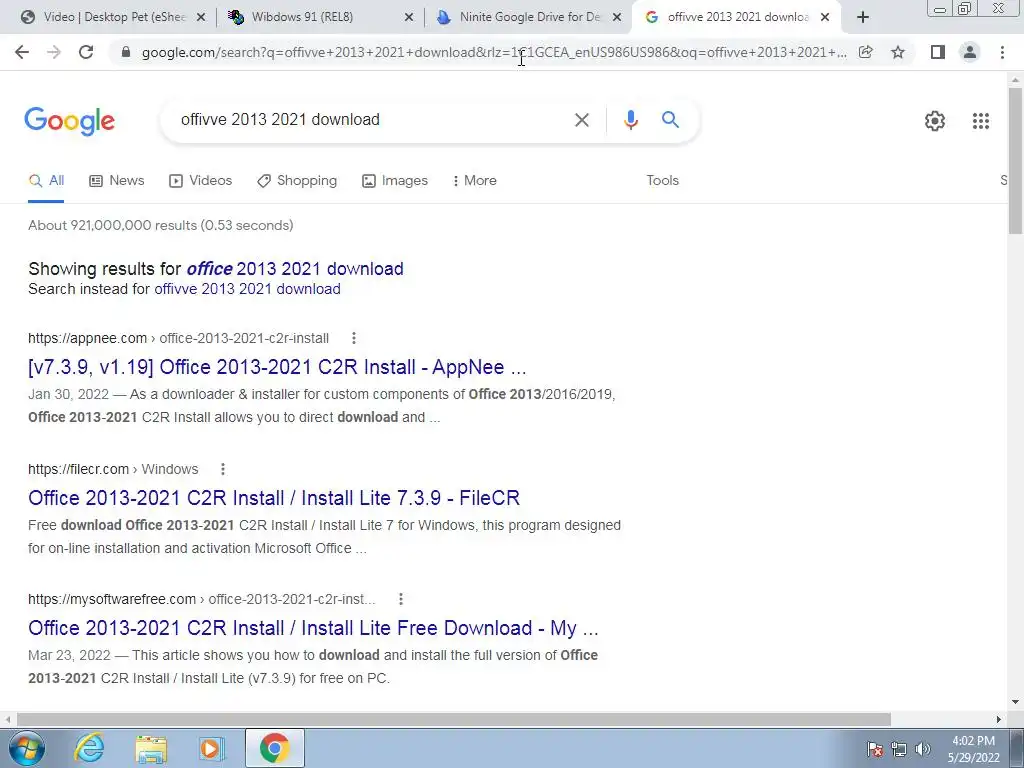Viewport: 1024px width, 768px height.
Task: Expand the More search filters menu
Action: point(475,181)
